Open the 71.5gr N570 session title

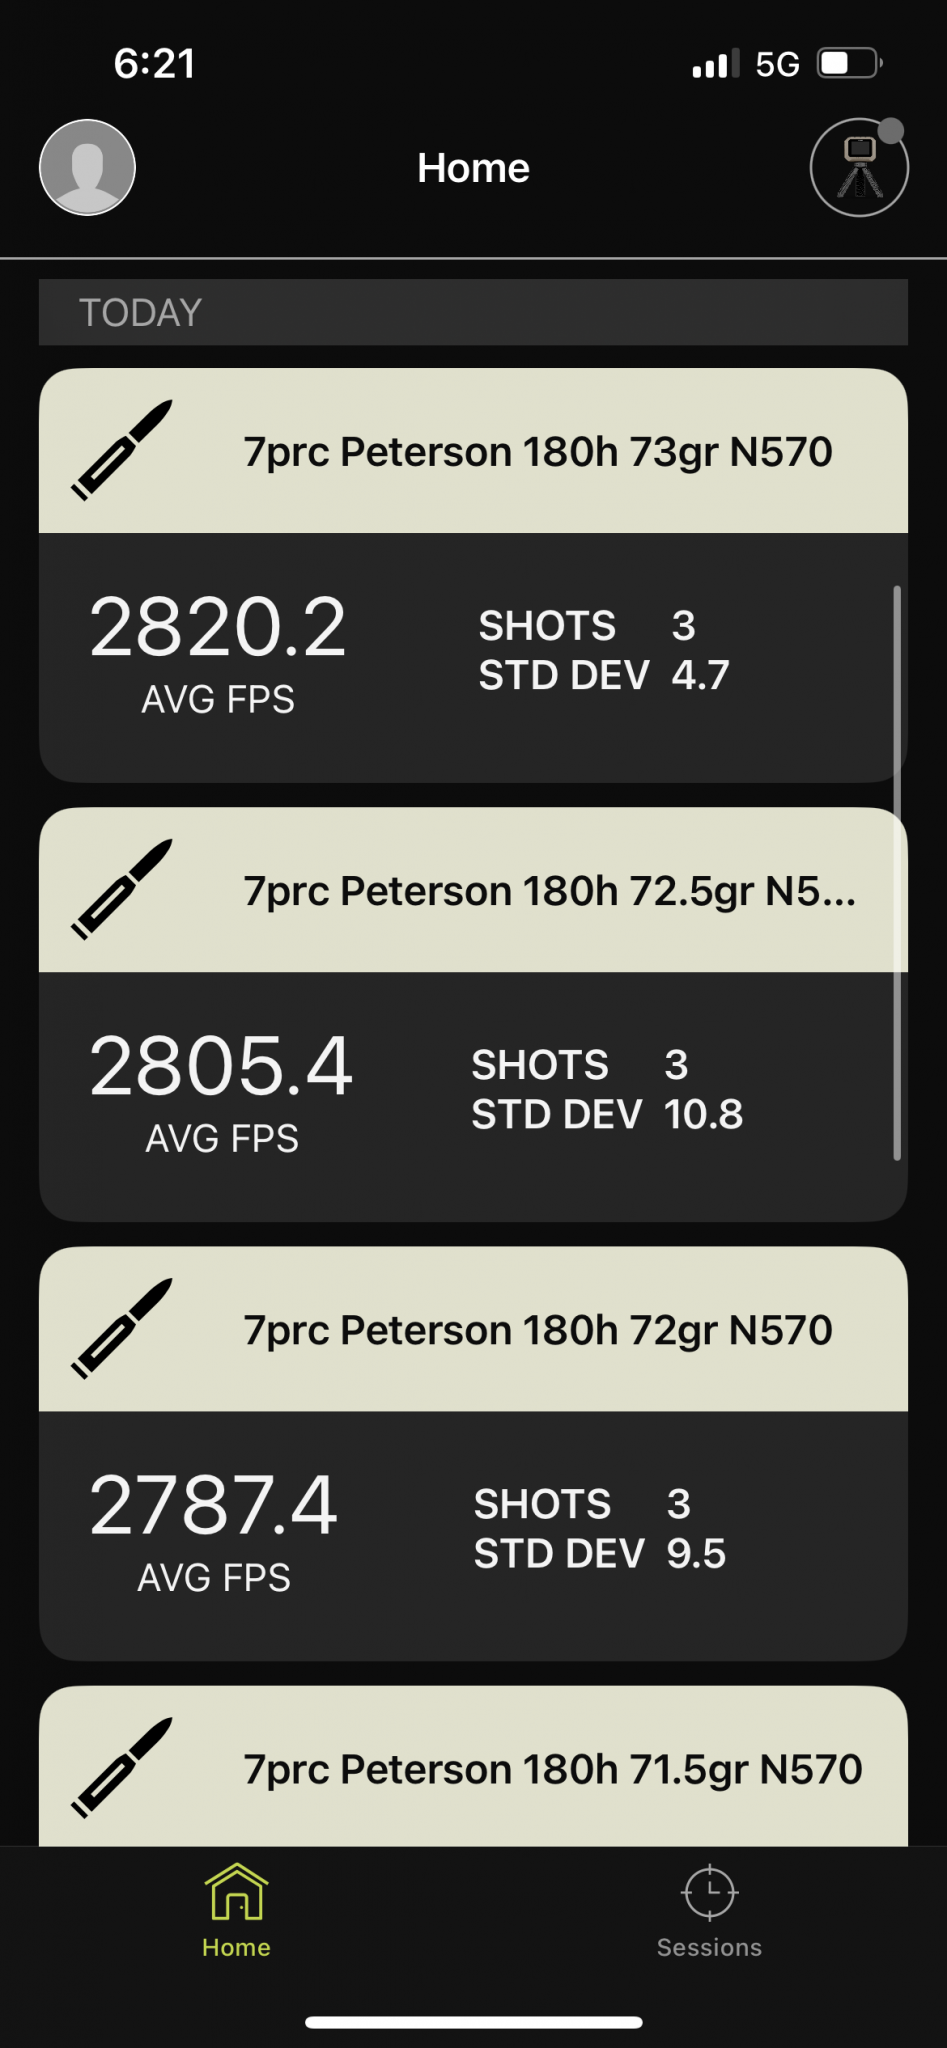[552, 1769]
